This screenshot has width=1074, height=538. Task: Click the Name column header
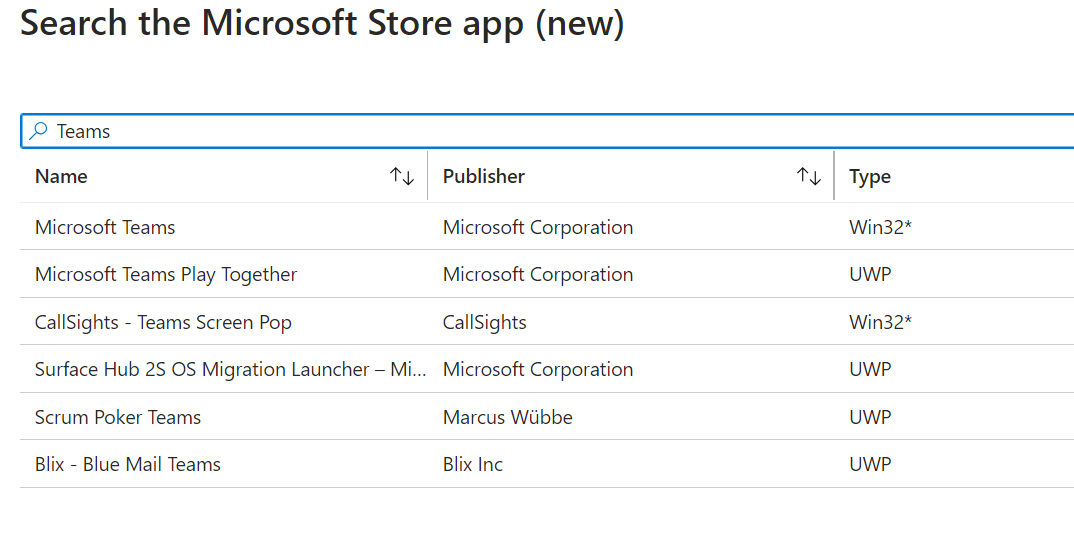point(61,176)
